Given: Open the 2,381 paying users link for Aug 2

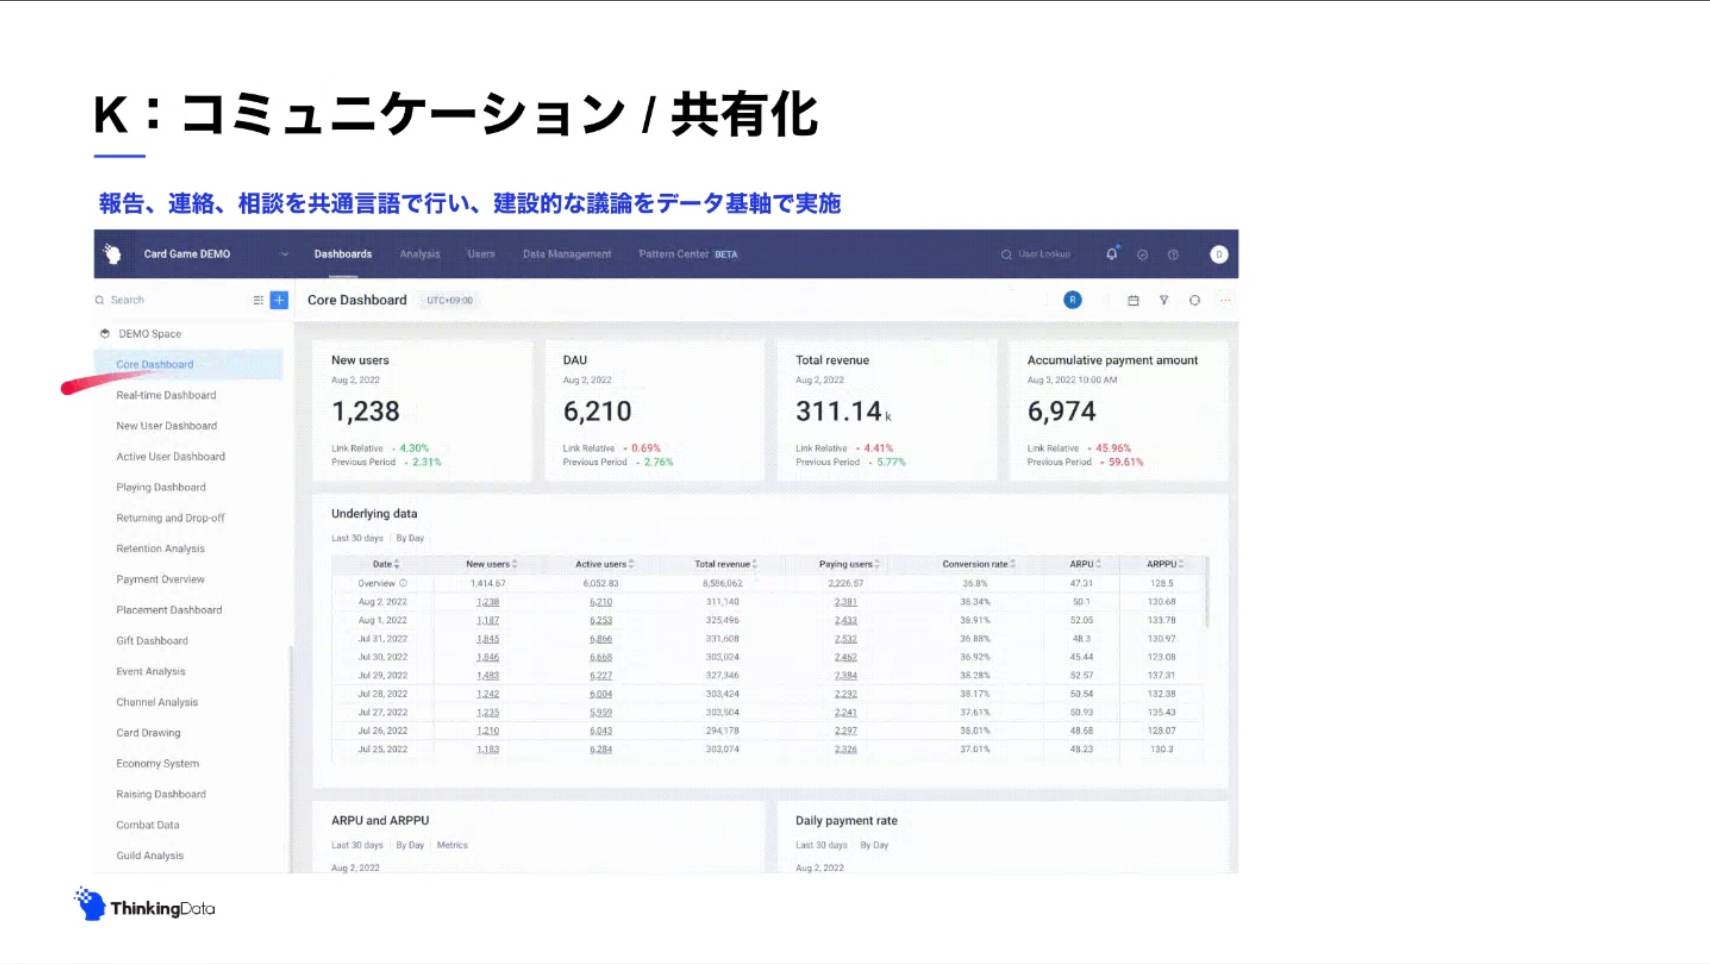Looking at the screenshot, I should tap(846, 602).
